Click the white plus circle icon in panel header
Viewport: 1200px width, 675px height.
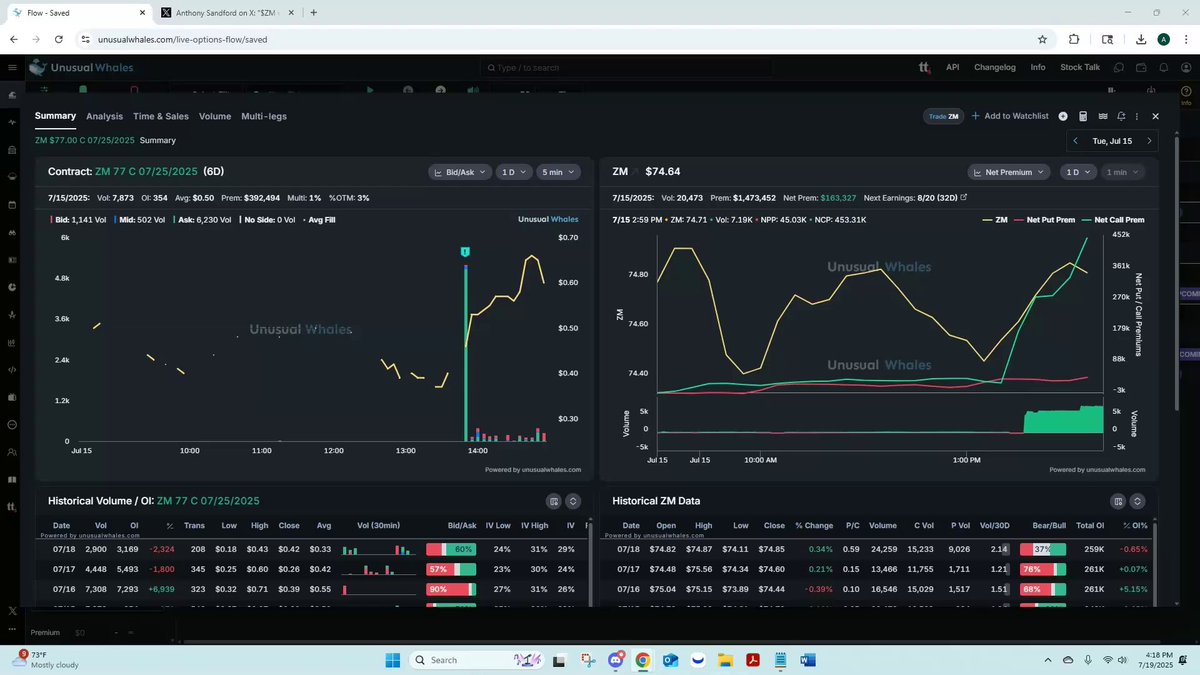pos(1063,116)
